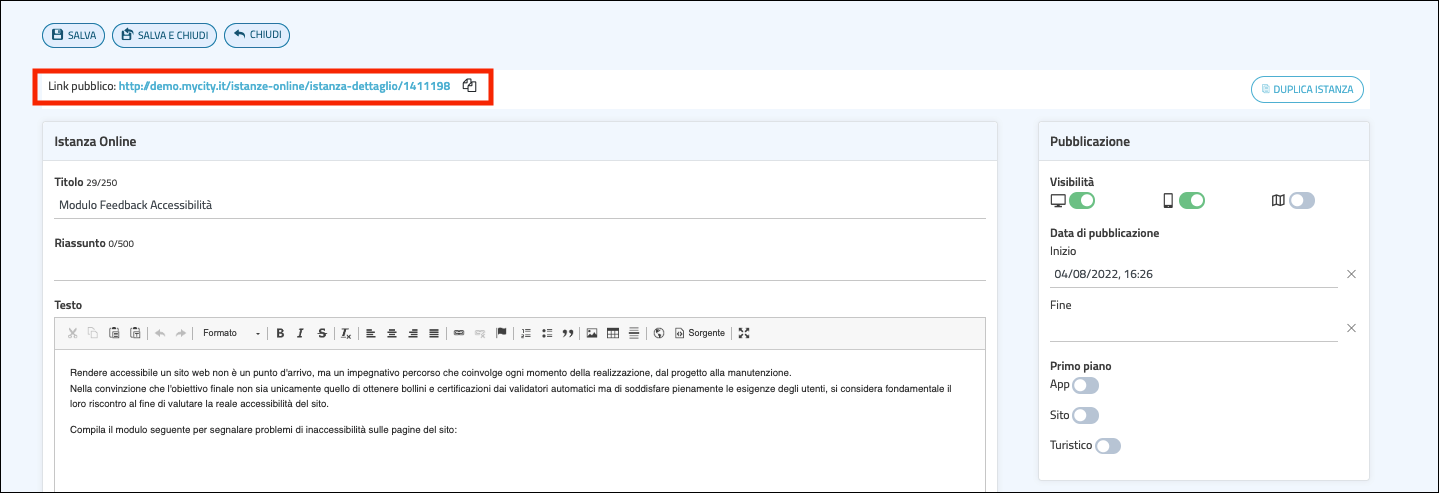Add a block quote in the editor
Screen dimensions: 1439x493
(x=567, y=333)
